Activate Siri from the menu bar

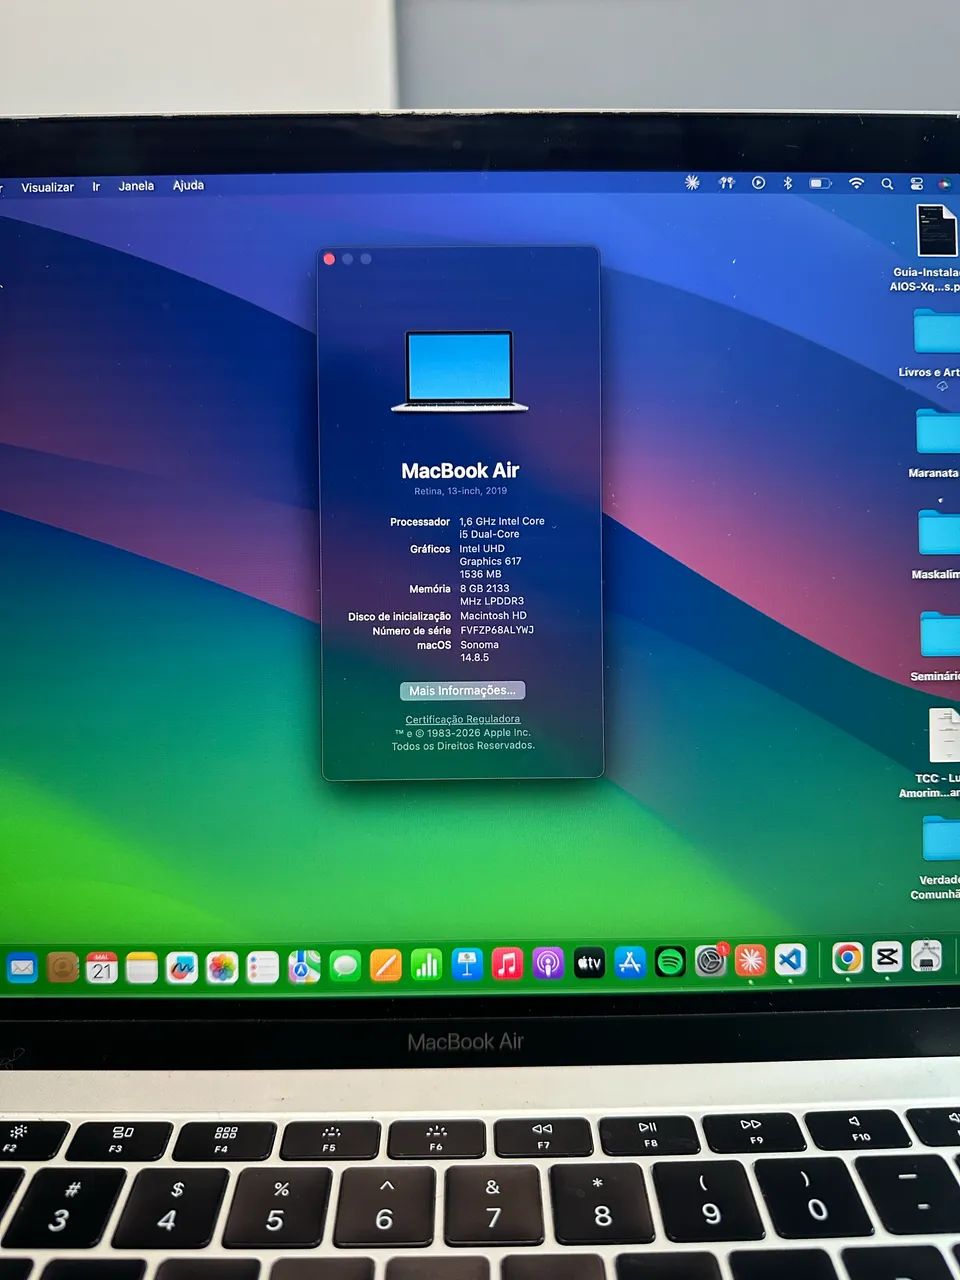pyautogui.click(x=945, y=184)
